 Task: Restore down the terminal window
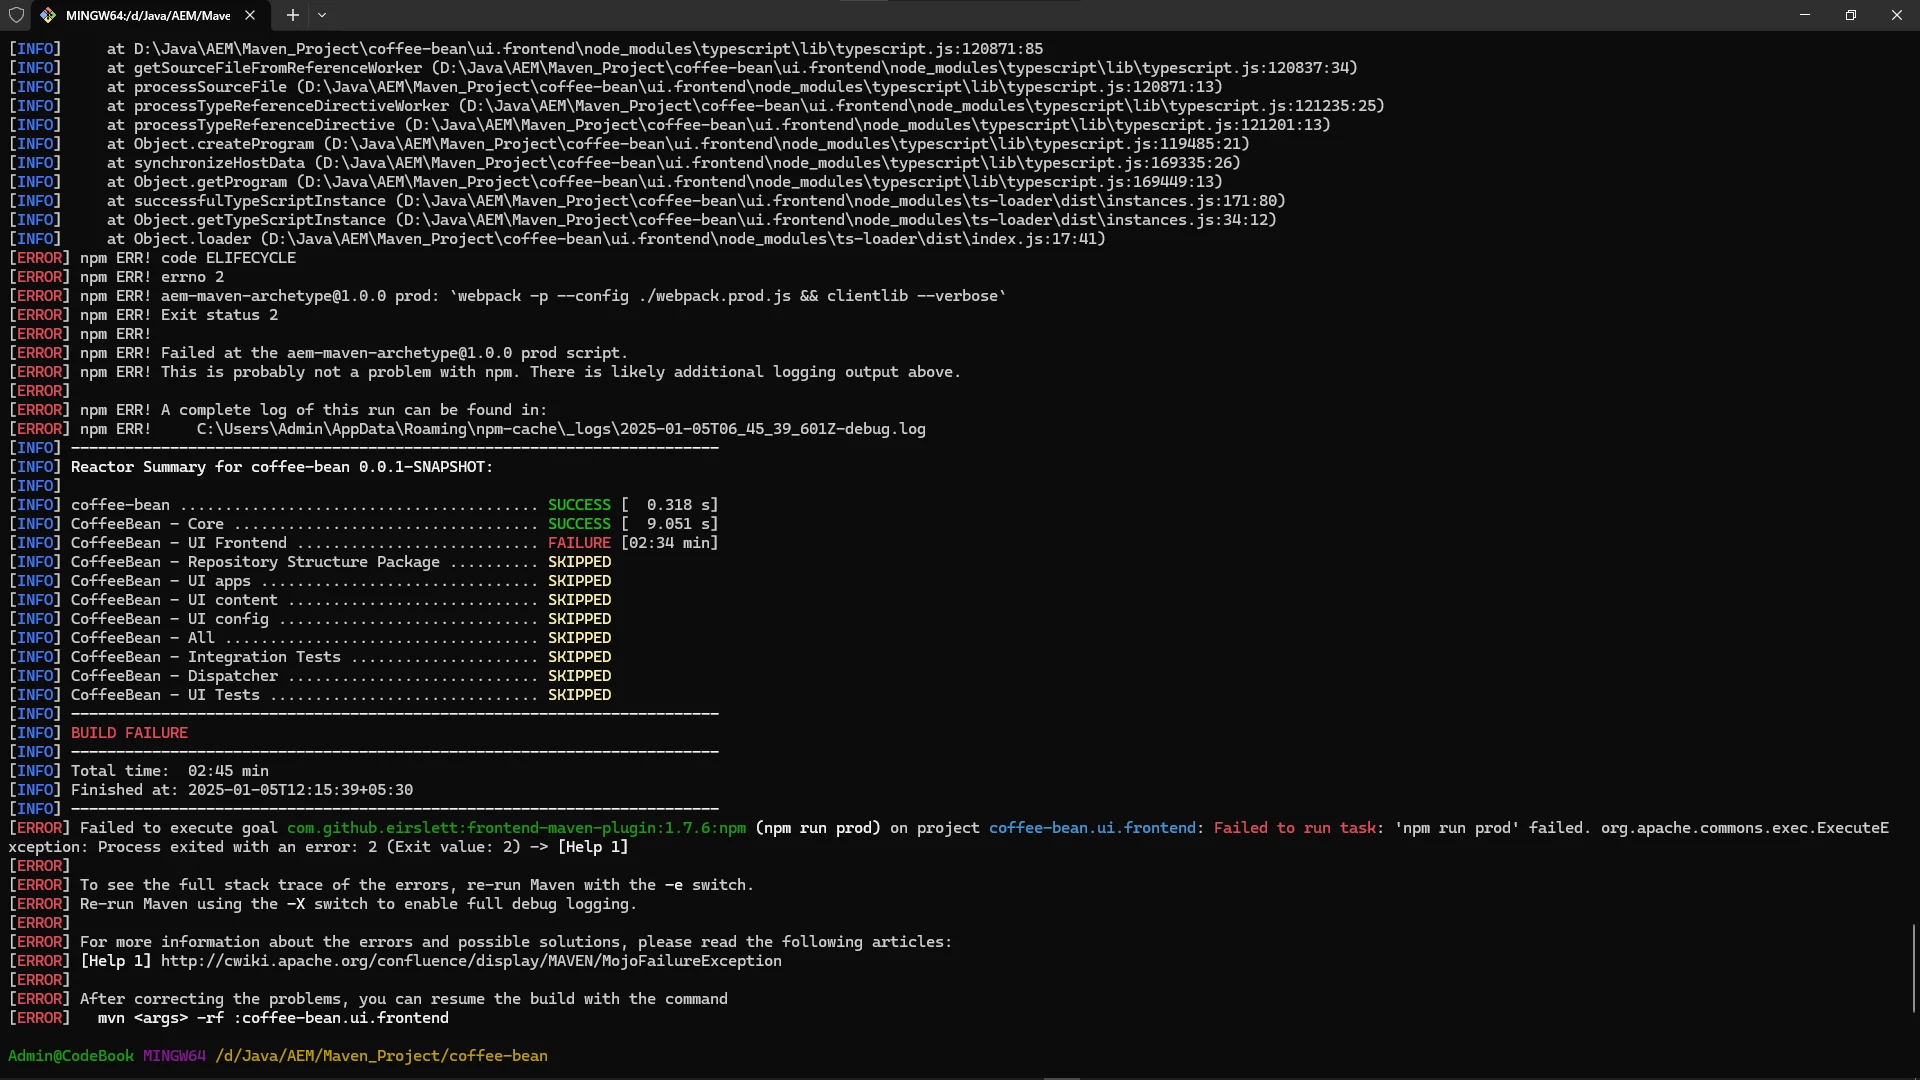[1851, 15]
